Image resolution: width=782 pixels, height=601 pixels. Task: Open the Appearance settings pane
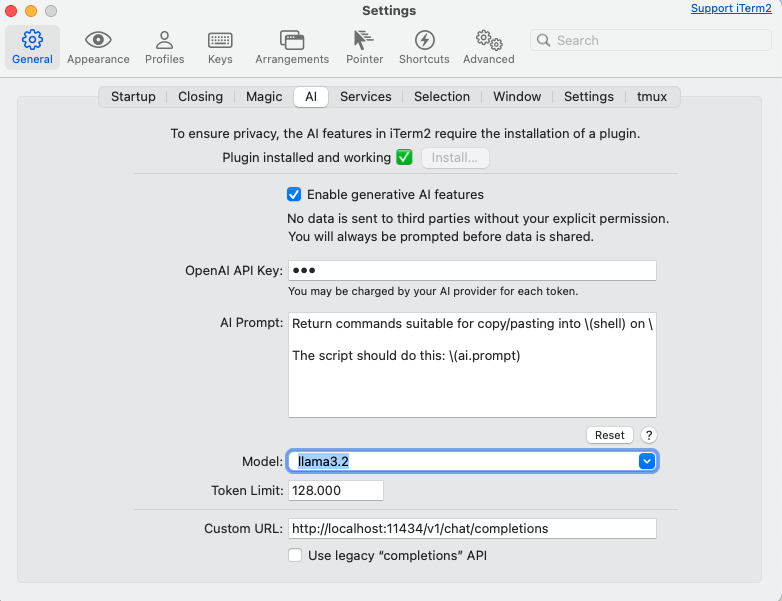point(98,47)
